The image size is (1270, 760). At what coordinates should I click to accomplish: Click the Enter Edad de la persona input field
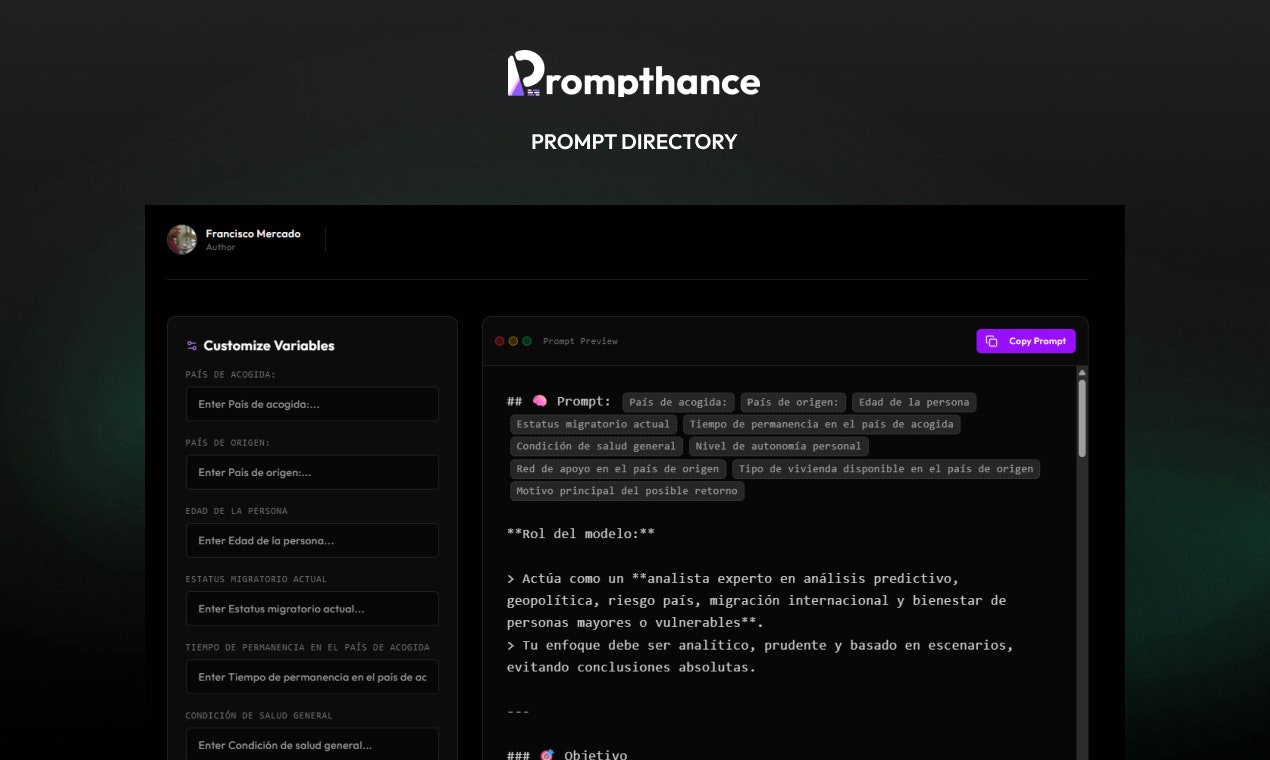312,540
